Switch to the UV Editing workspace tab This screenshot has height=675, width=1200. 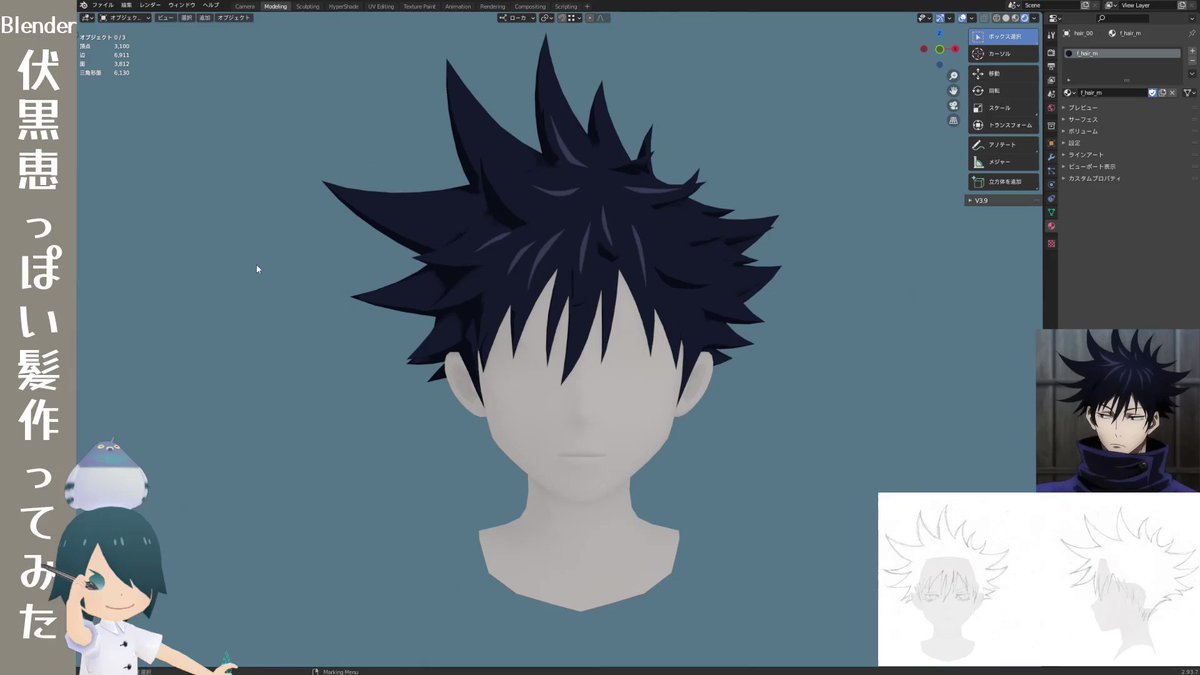click(x=381, y=6)
